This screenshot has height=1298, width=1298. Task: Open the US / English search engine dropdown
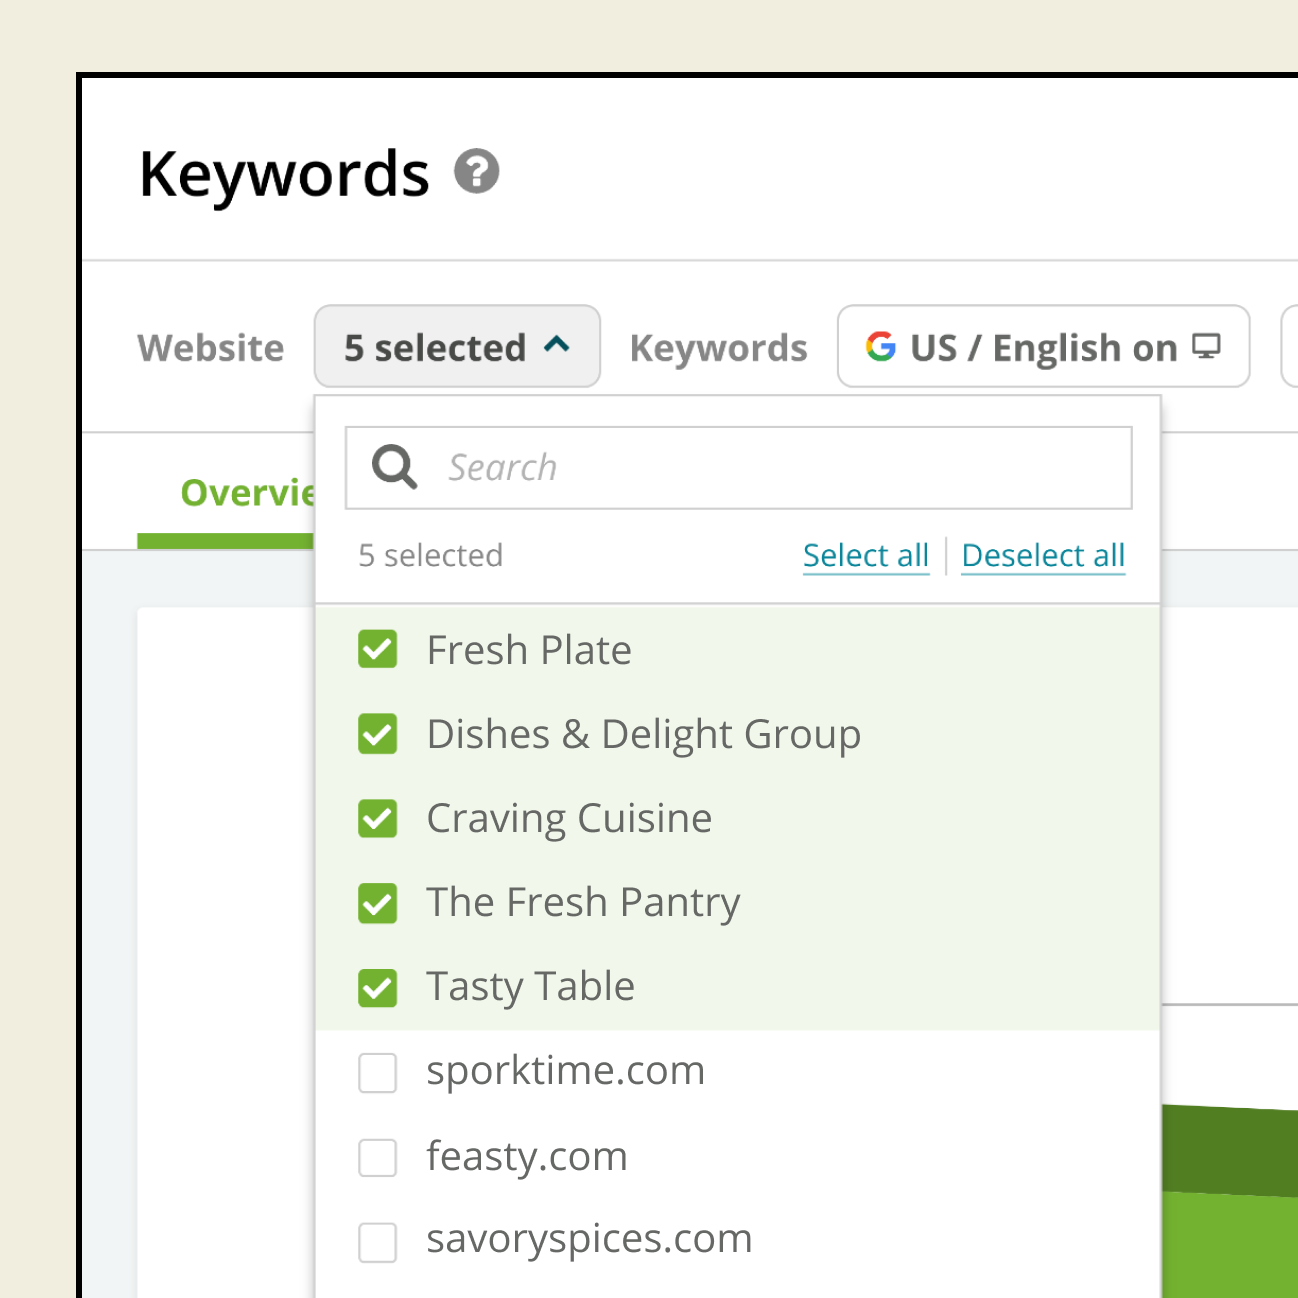click(x=1043, y=347)
